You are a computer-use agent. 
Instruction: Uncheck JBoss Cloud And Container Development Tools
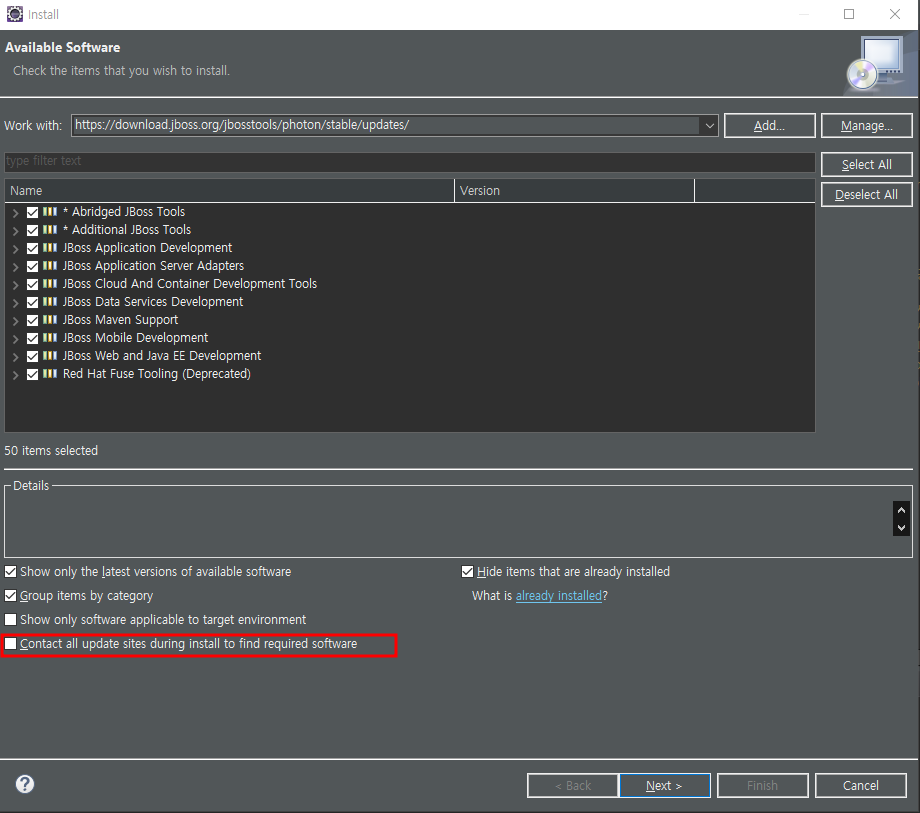pos(32,284)
